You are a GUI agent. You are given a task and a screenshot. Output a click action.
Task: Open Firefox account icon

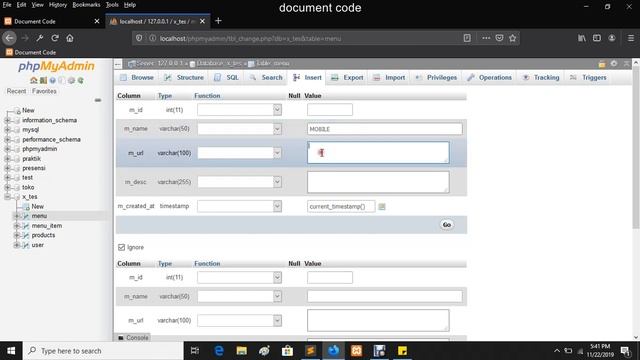(x=611, y=38)
